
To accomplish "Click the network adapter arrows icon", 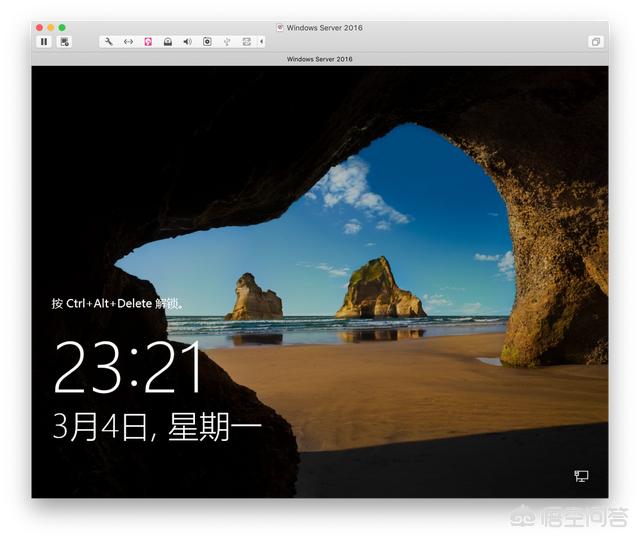I will click(128, 42).
